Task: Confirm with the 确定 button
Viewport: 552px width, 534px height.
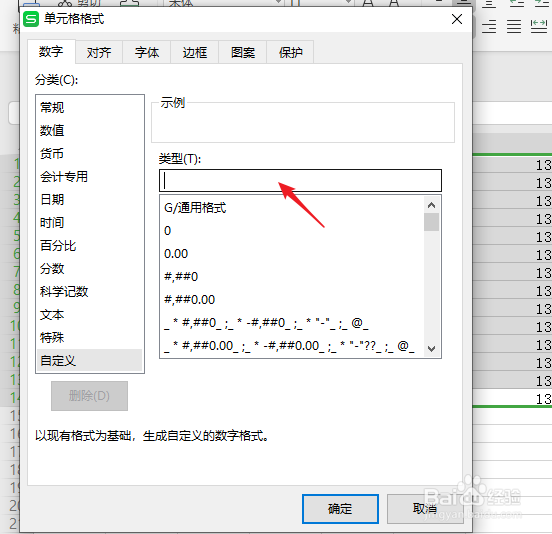Action: pos(340,509)
